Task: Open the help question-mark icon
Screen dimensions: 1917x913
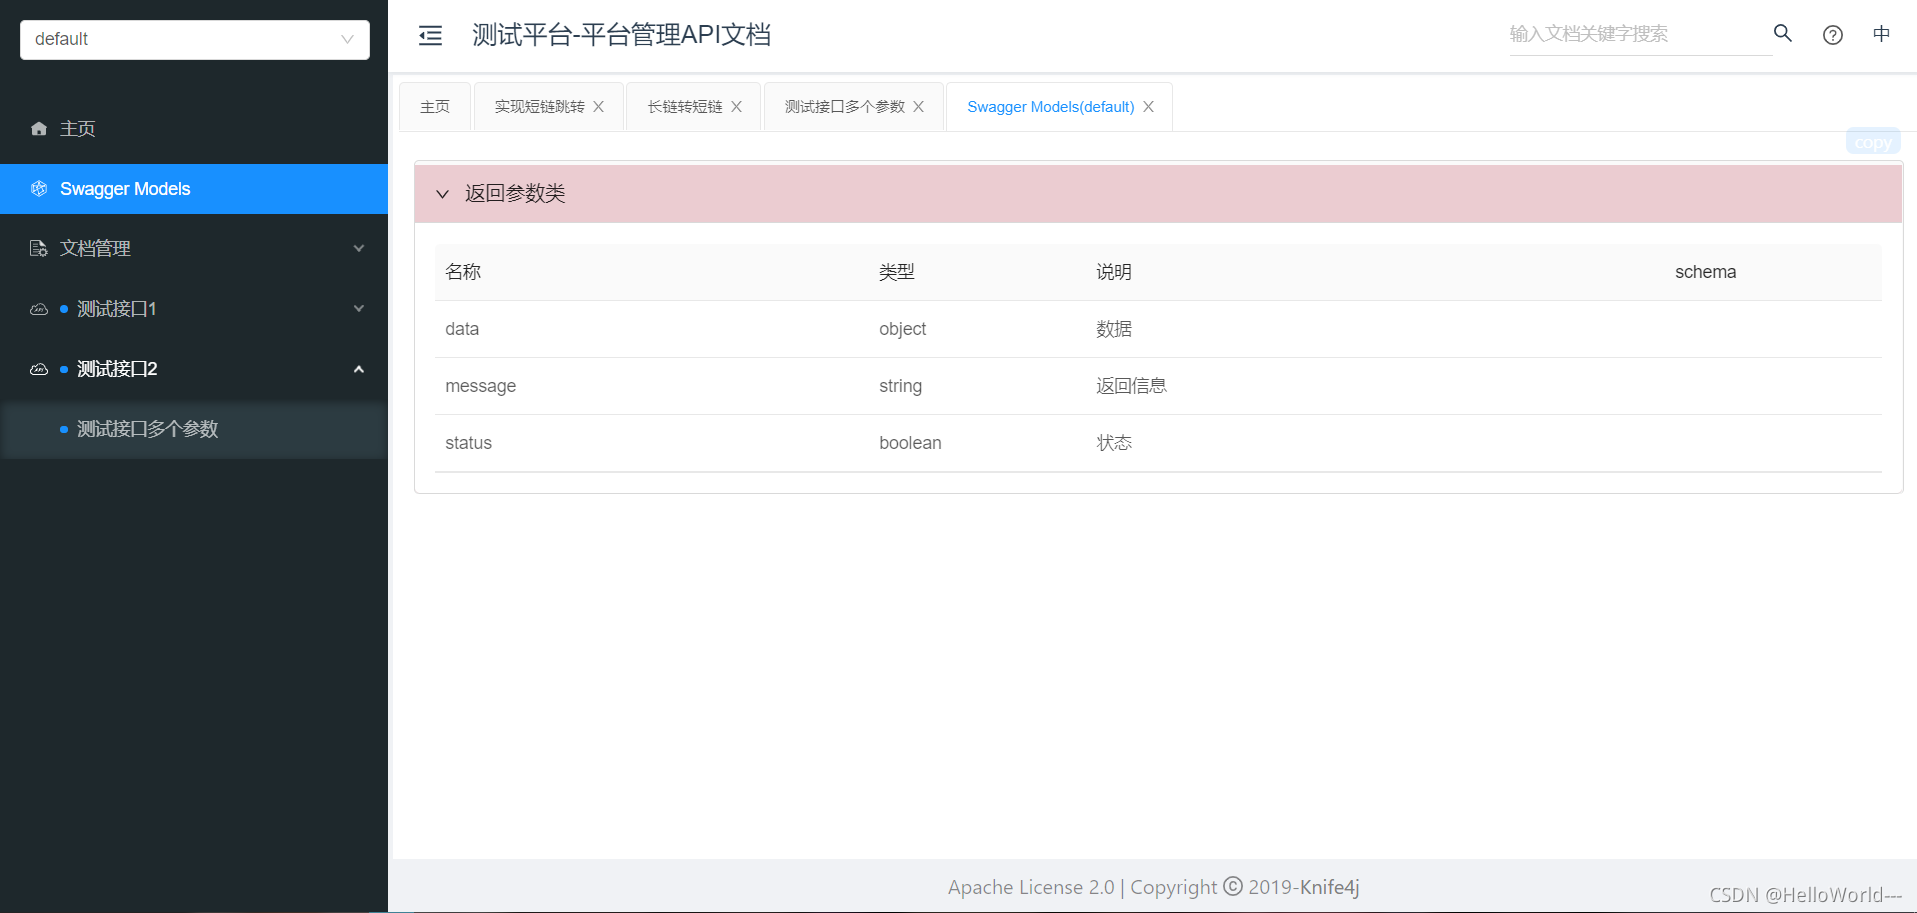Action: pyautogui.click(x=1833, y=35)
